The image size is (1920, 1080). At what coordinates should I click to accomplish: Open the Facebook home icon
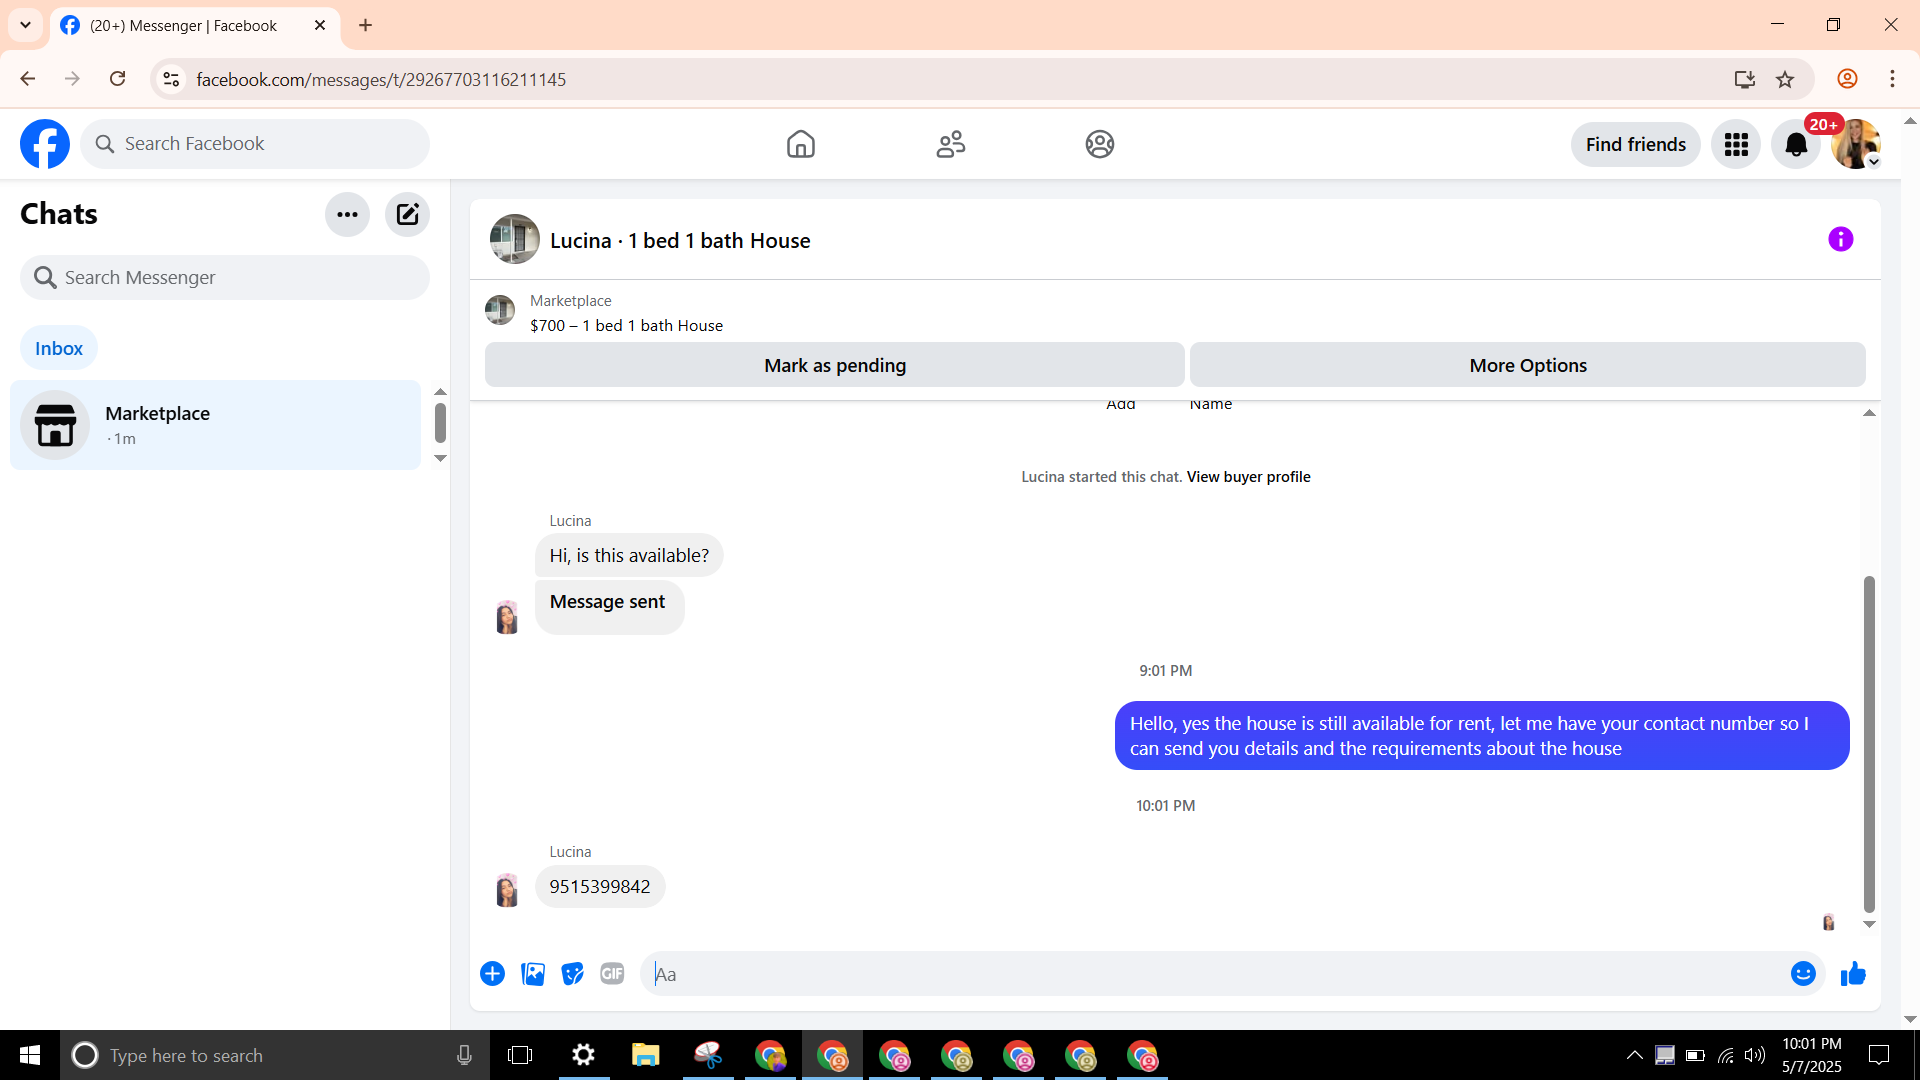pos(800,144)
